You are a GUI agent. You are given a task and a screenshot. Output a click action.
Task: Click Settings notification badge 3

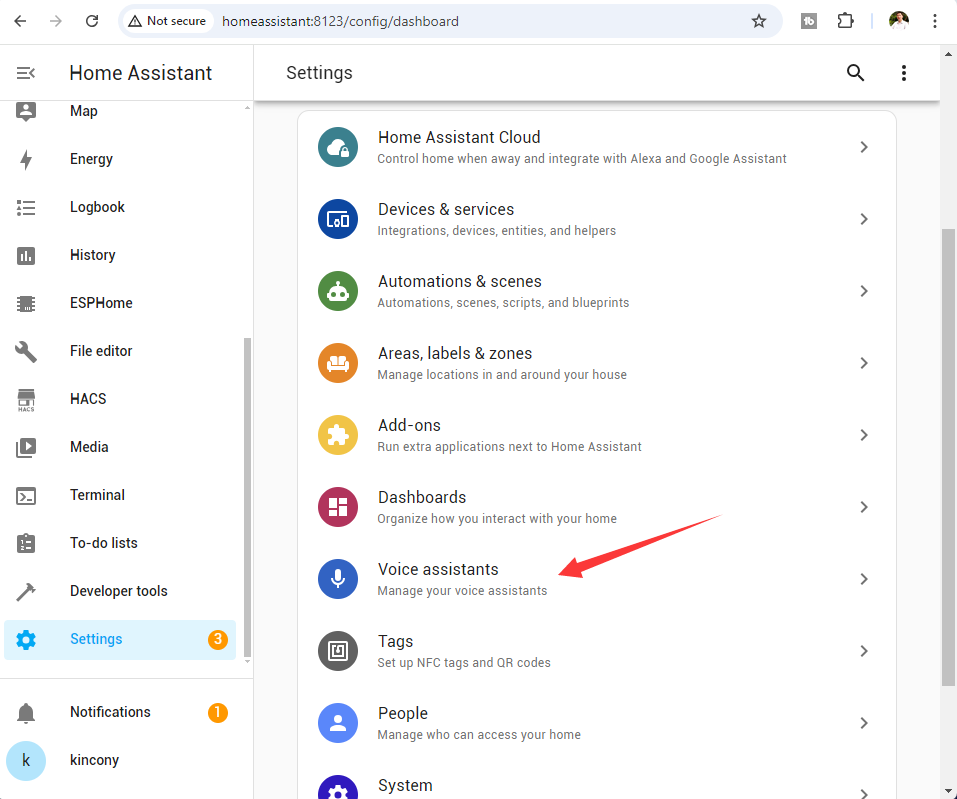click(x=217, y=640)
